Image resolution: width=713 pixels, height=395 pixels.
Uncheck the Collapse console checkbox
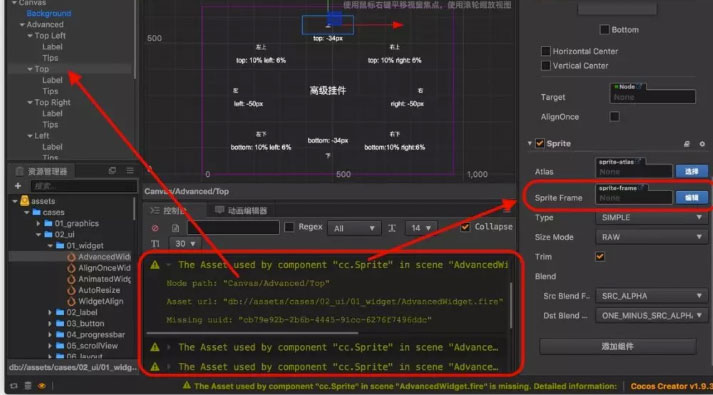click(x=465, y=226)
